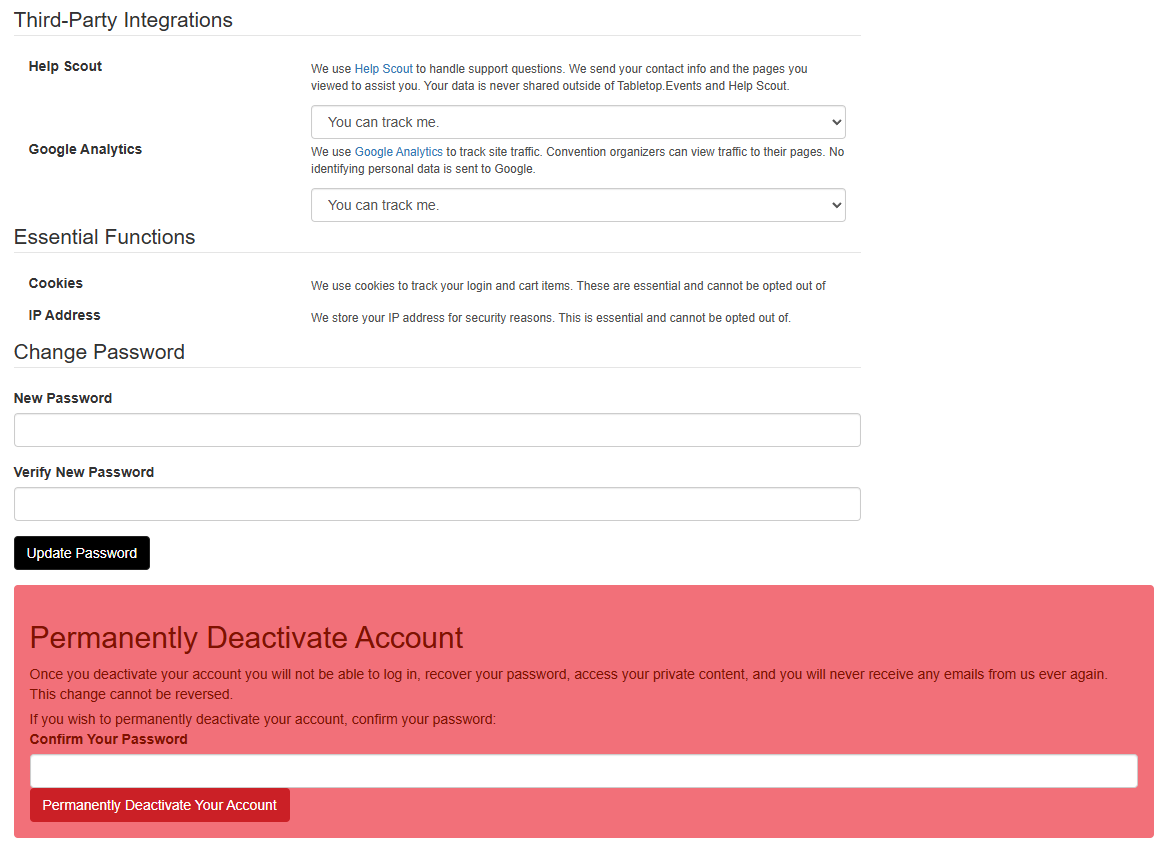Focus the New Password input field
This screenshot has width=1170, height=846.
click(x=437, y=429)
